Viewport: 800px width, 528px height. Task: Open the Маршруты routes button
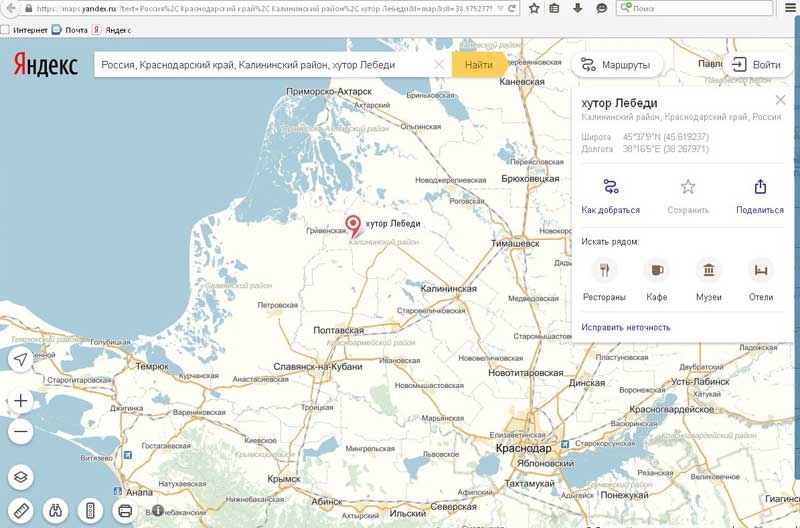(x=616, y=65)
